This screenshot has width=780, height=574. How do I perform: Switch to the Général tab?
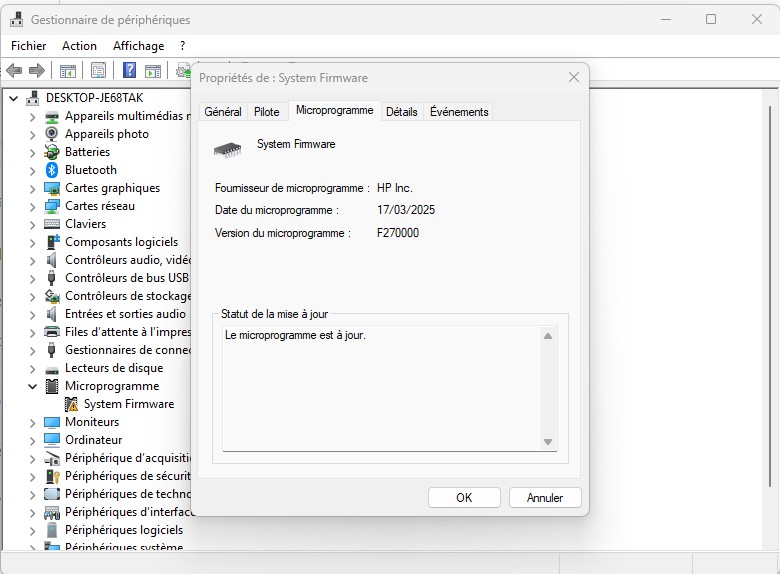tap(223, 112)
